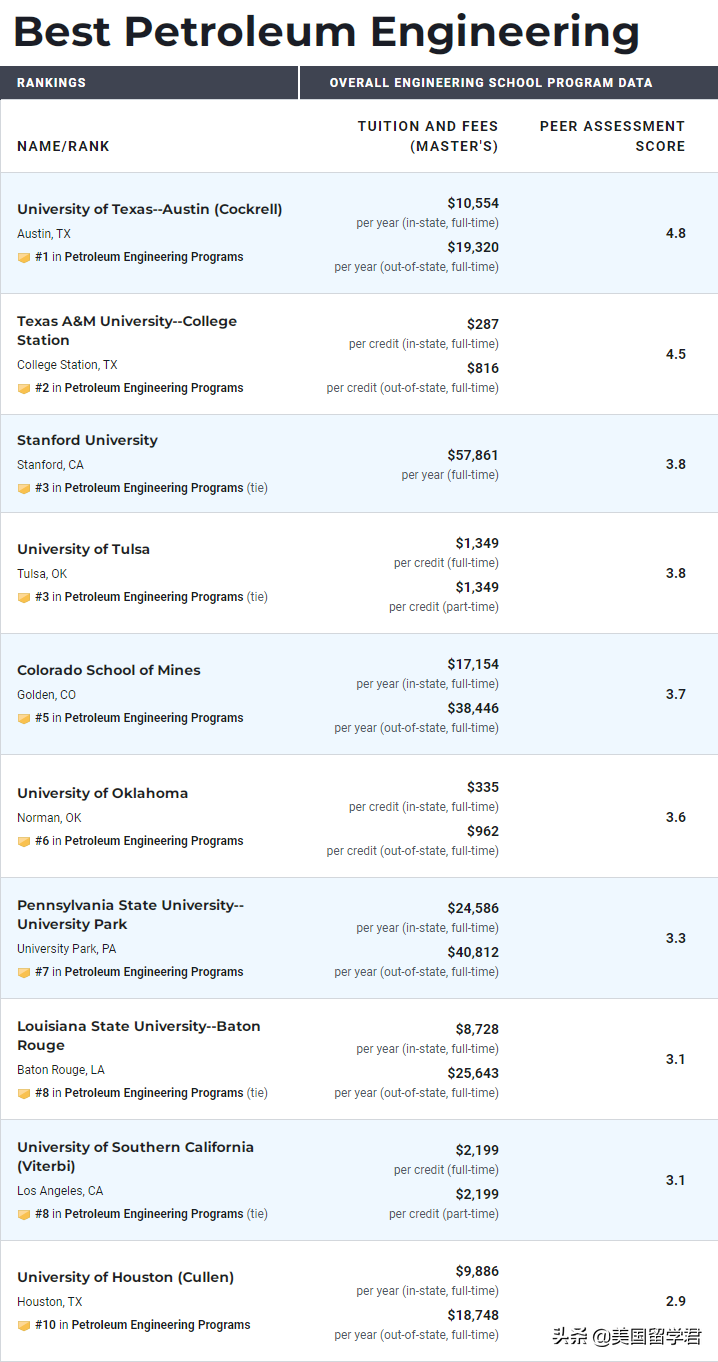Click the #6 rank badge icon
Viewport: 718px width, 1362px height.
pyautogui.click(x=24, y=842)
